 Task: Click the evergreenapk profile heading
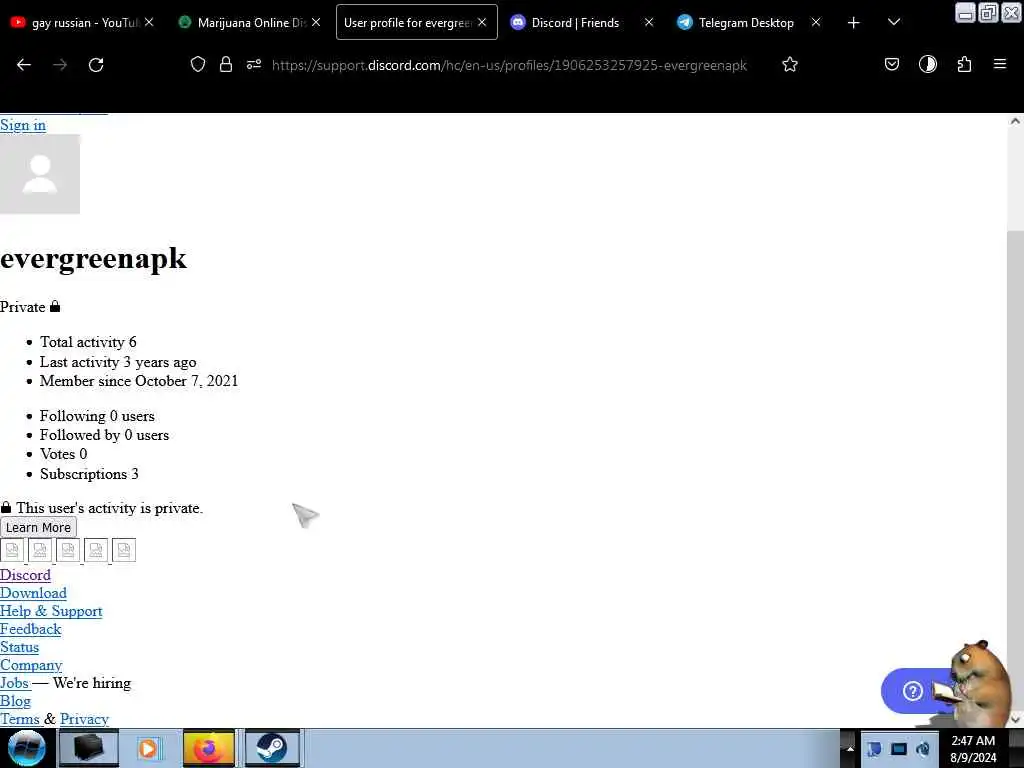[93, 259]
